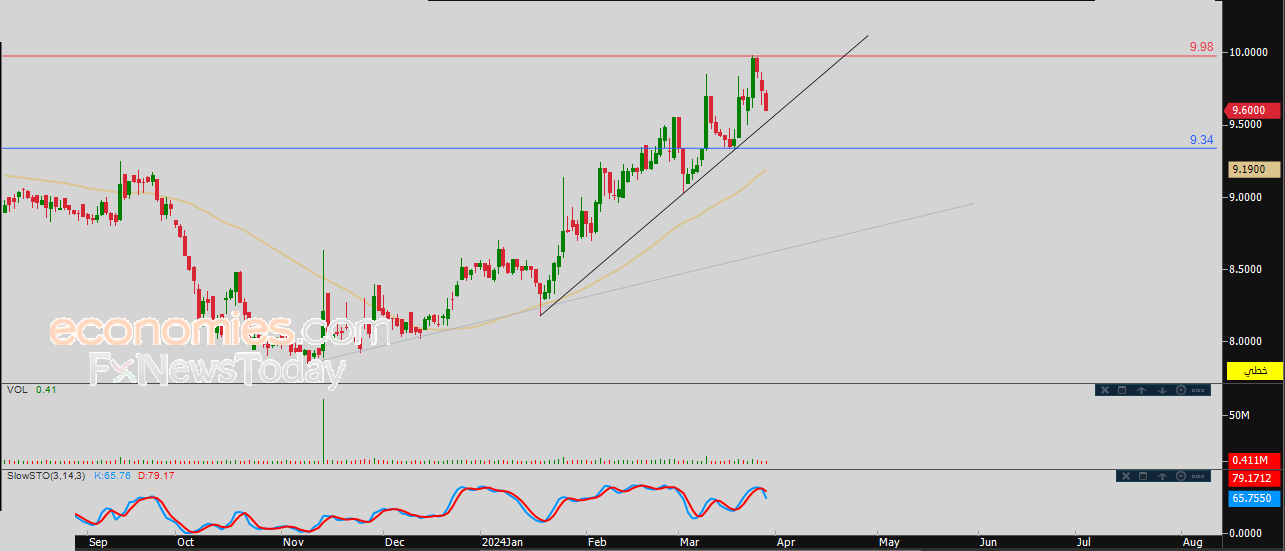Viewport: 1285px width, 551px height.
Task: Click the Nov label on time axis
Action: point(293,542)
